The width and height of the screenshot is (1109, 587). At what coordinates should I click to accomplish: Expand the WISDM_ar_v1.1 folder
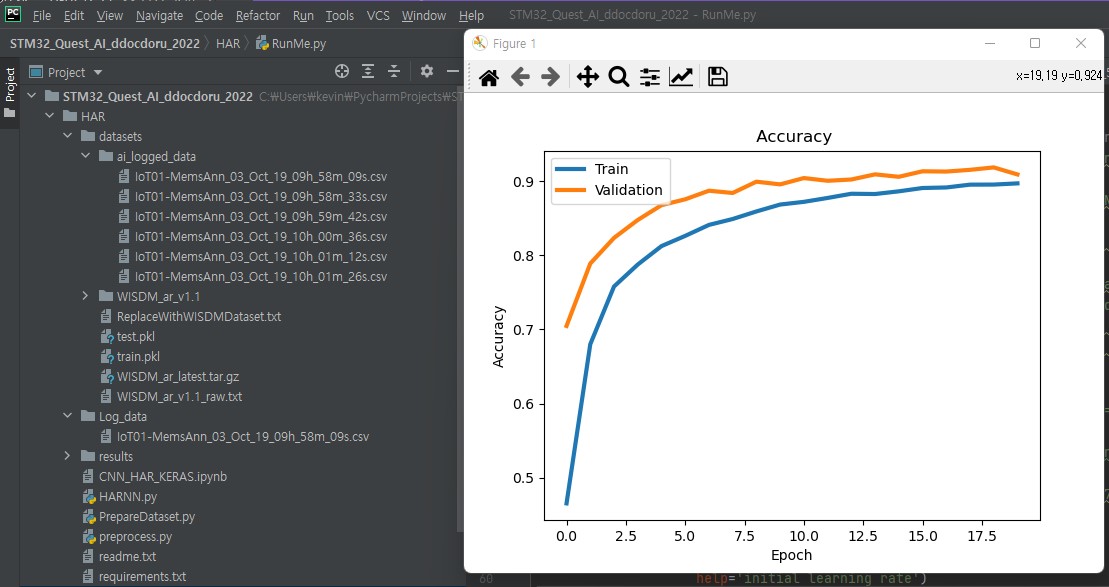(x=86, y=296)
